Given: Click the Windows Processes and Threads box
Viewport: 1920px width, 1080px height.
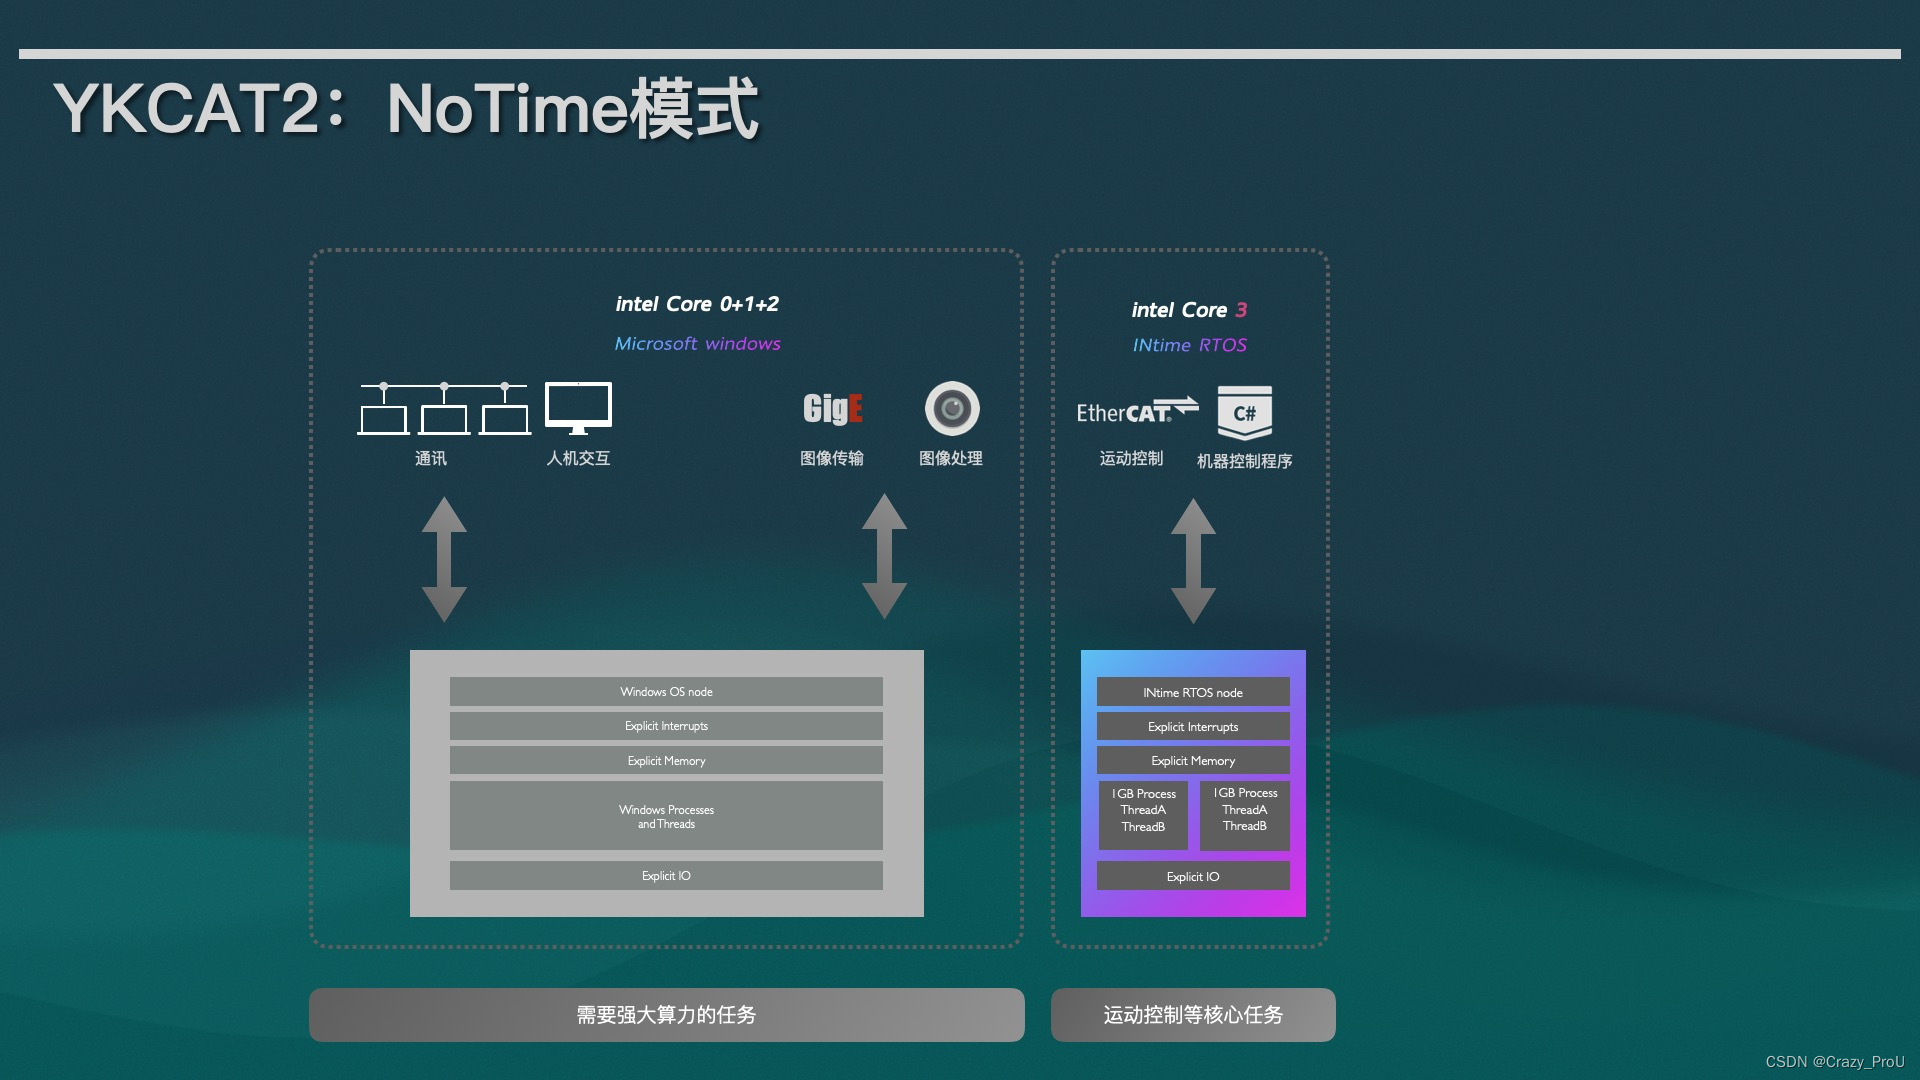Looking at the screenshot, I should tap(666, 816).
